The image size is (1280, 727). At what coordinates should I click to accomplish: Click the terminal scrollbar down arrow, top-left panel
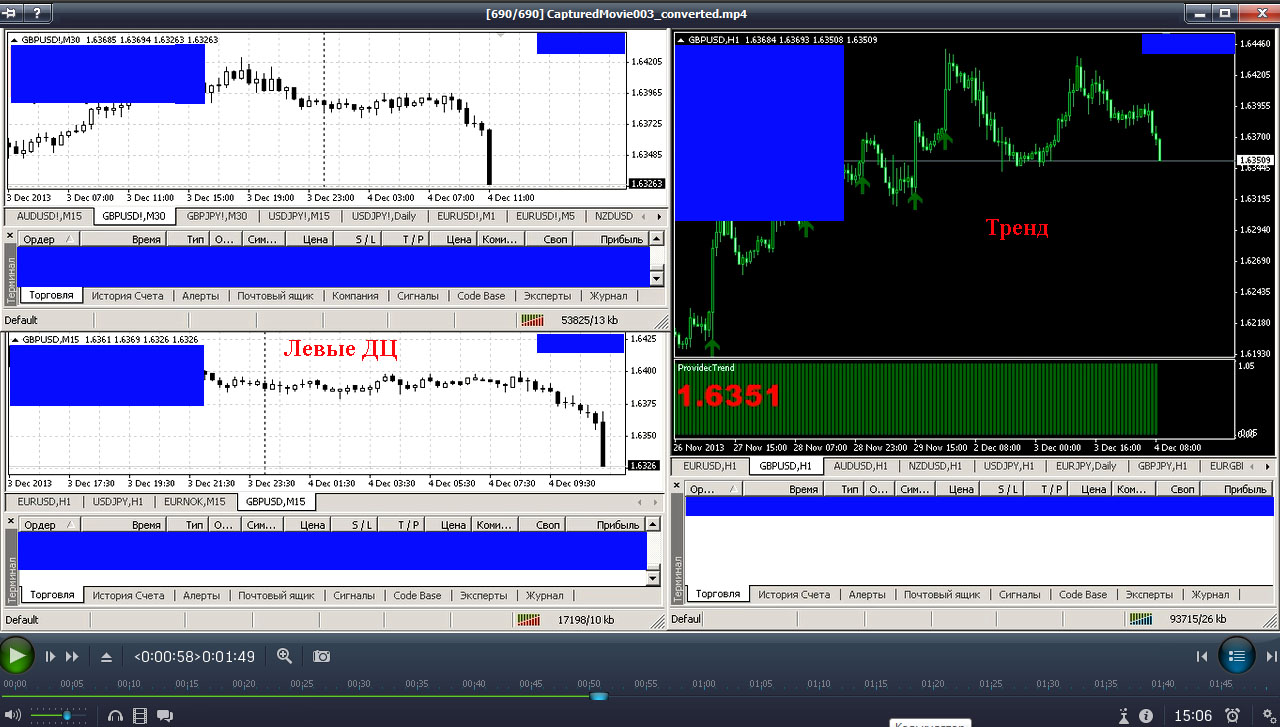point(656,279)
